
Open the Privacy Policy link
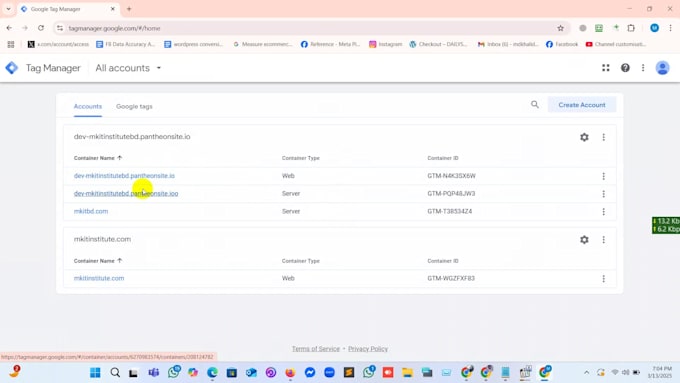point(368,349)
